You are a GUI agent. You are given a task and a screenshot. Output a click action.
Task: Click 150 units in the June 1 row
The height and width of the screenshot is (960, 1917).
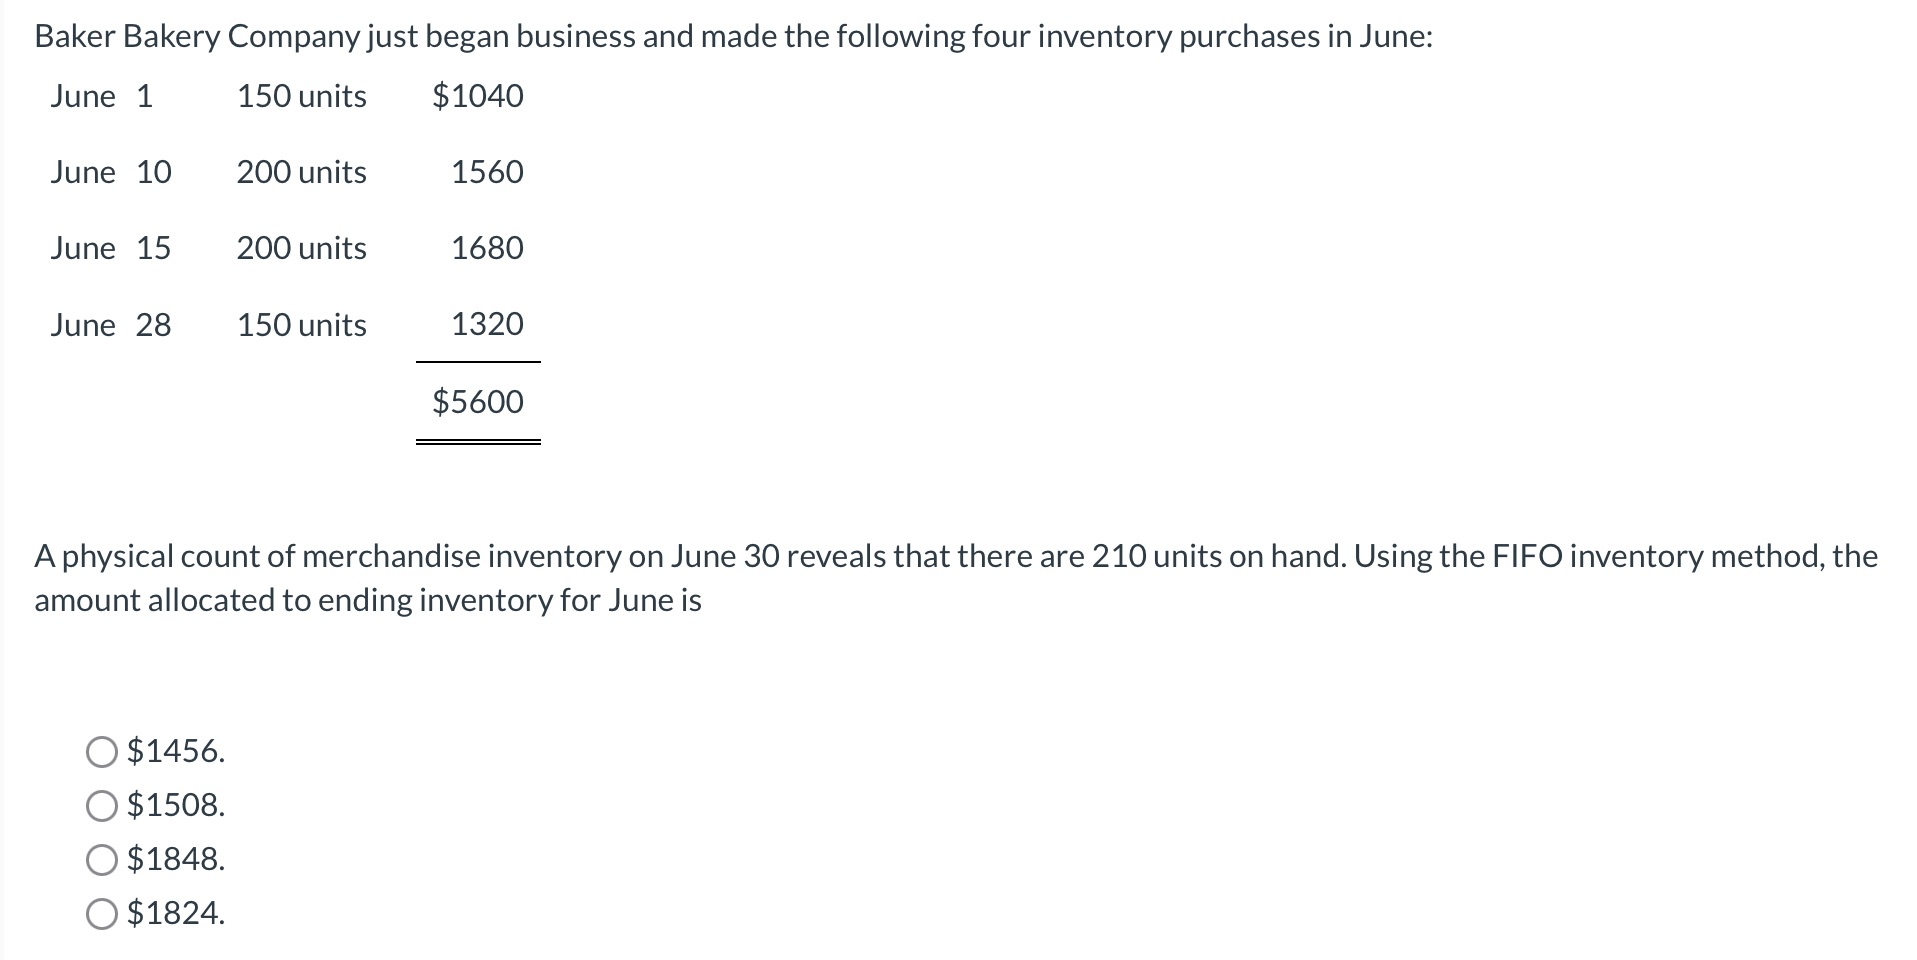pyautogui.click(x=301, y=96)
